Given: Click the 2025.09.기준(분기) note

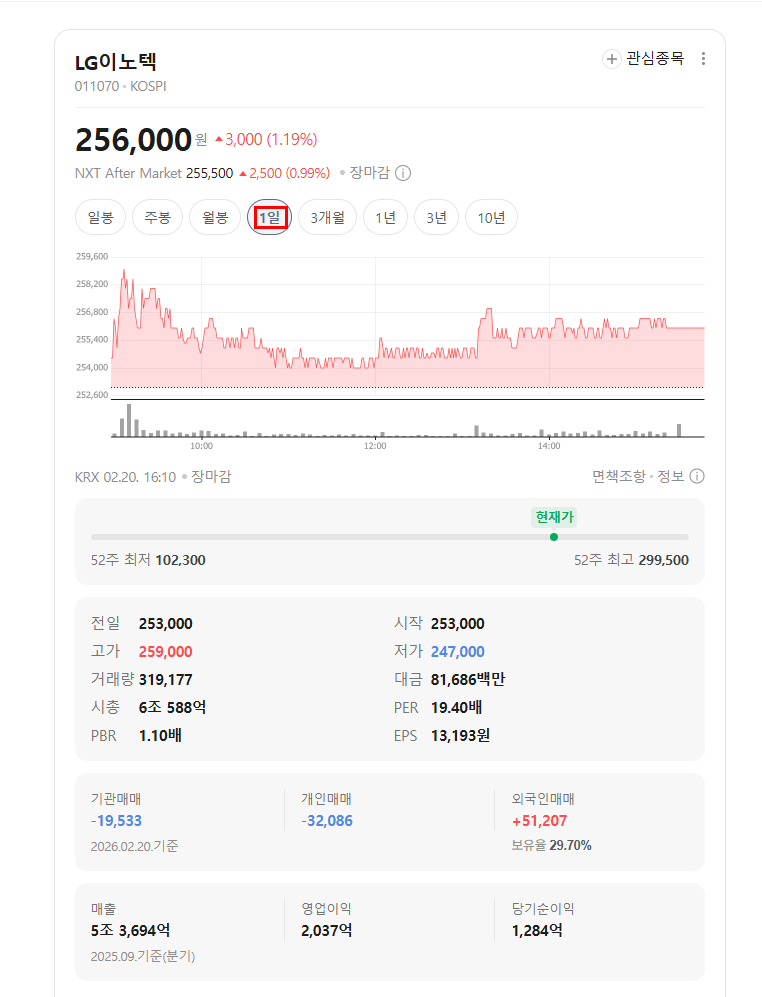Looking at the screenshot, I should click(142, 956).
